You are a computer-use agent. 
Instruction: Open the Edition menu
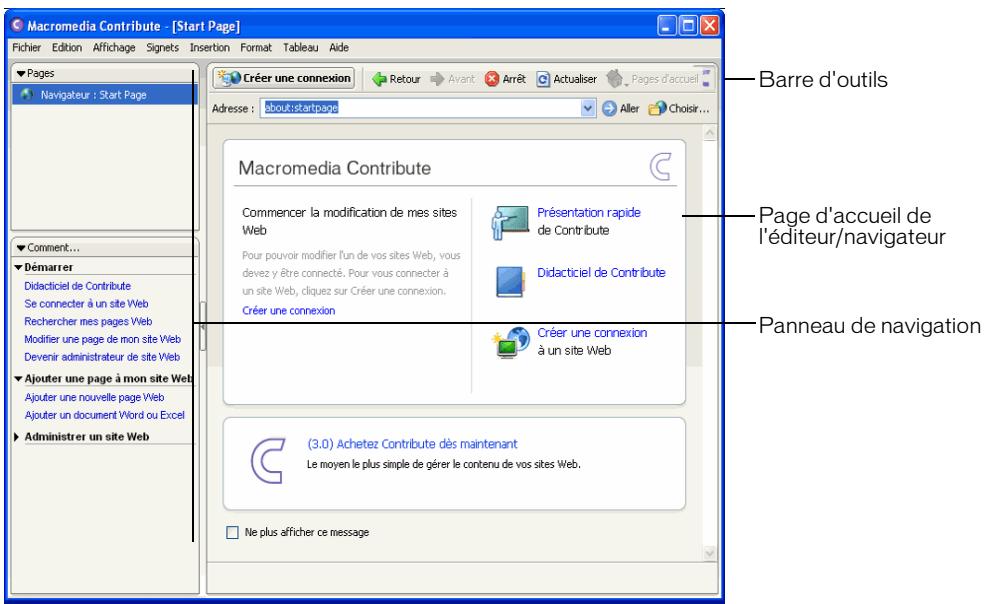point(67,48)
